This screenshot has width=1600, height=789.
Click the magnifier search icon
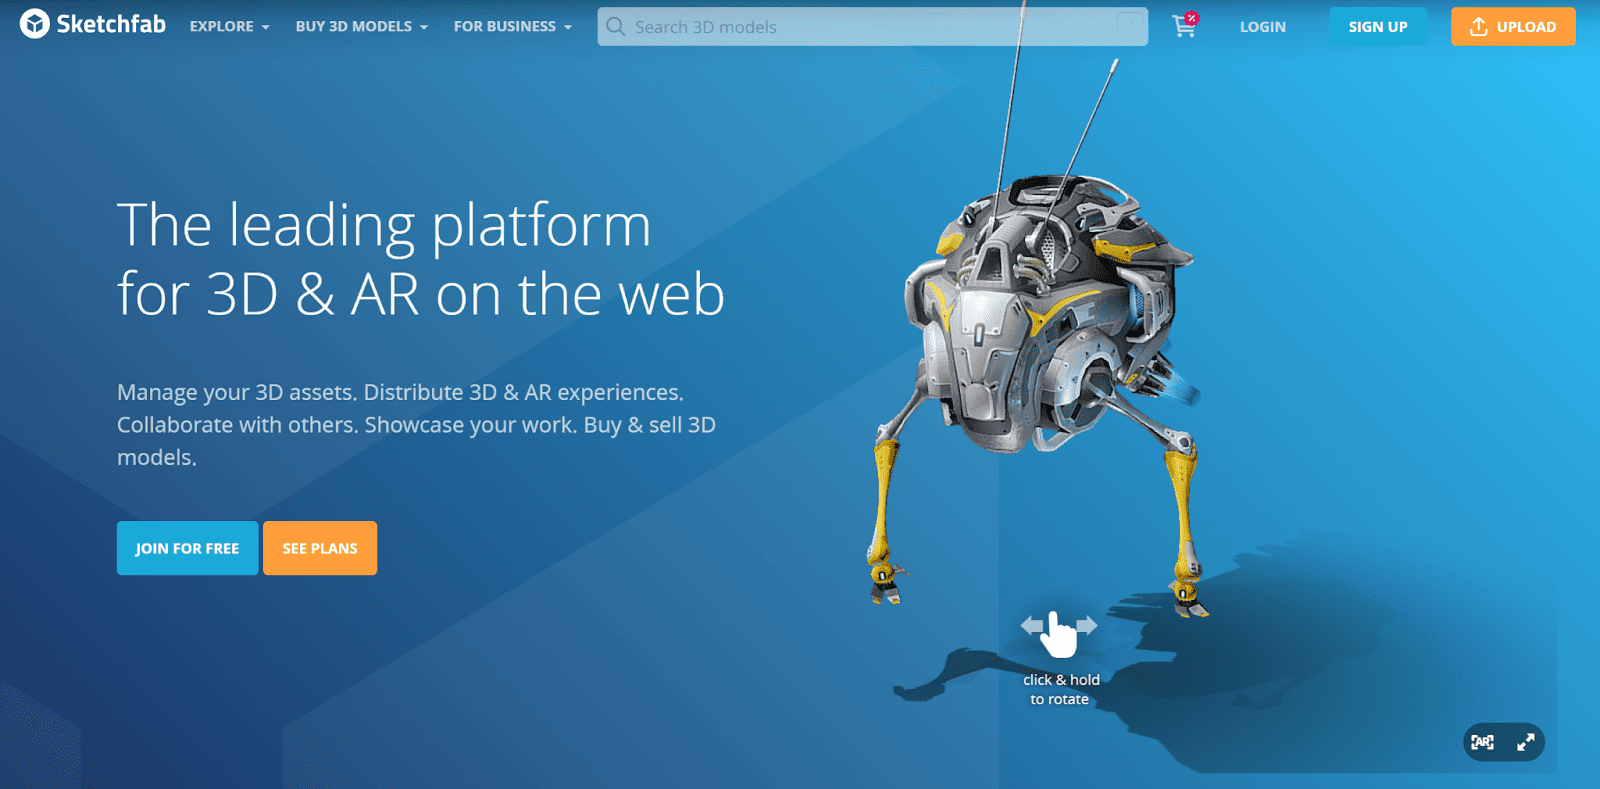pyautogui.click(x=616, y=27)
